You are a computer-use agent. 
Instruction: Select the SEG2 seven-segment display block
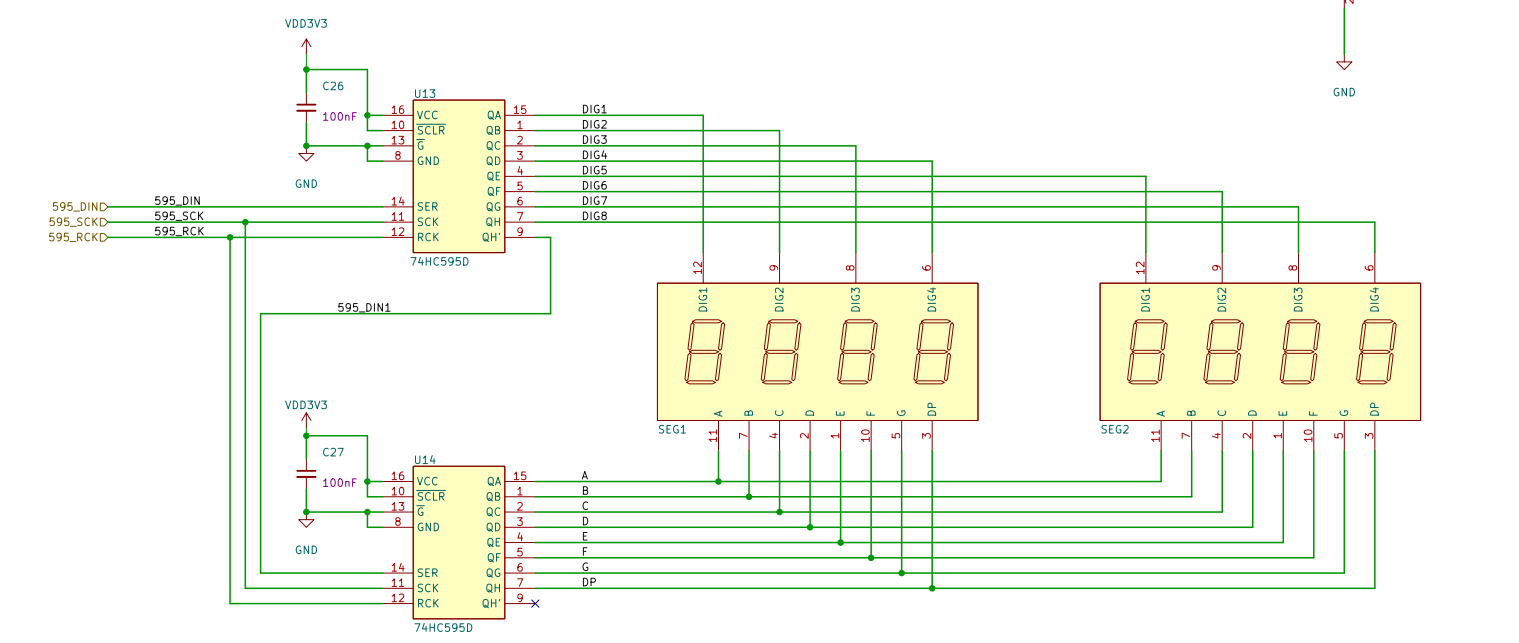[1259, 351]
